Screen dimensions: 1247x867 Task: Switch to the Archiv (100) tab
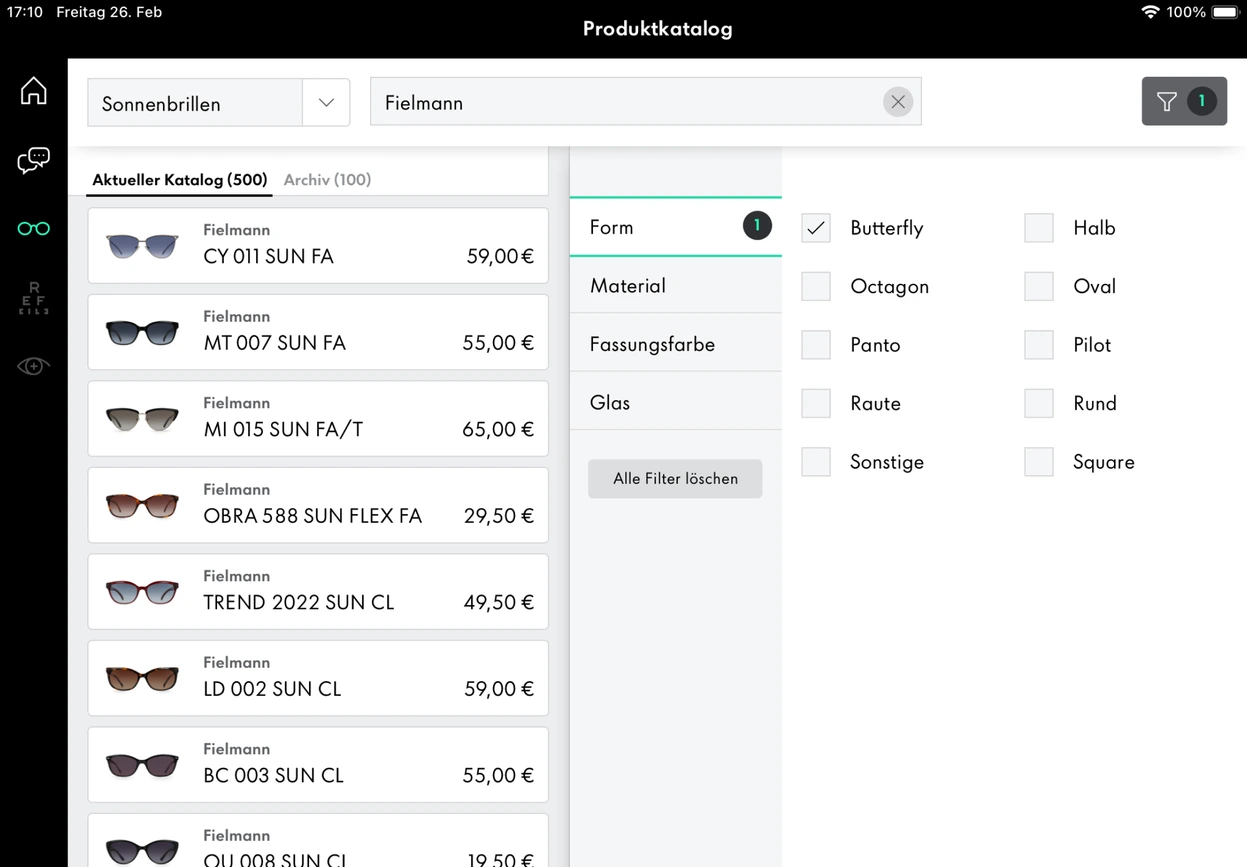pos(327,180)
